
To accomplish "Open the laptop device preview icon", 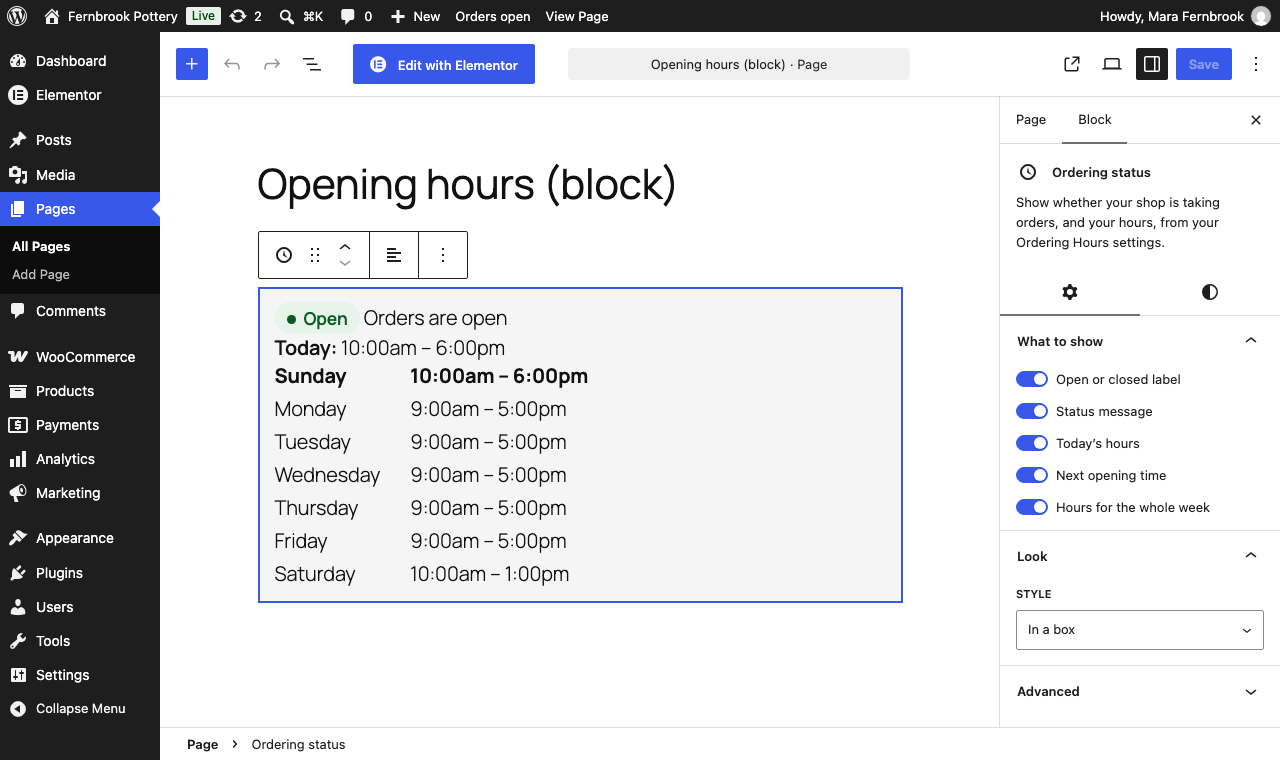I will coord(1112,64).
